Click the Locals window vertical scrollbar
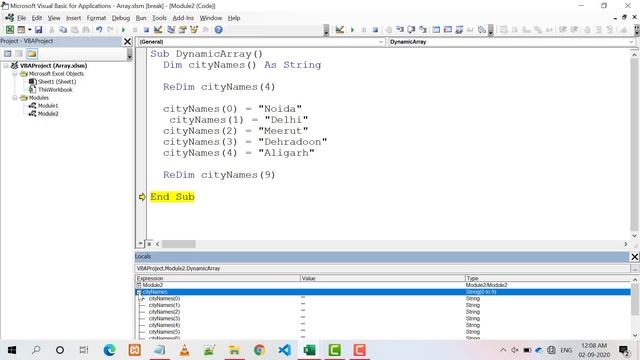This screenshot has width=640, height=360. 635,300
